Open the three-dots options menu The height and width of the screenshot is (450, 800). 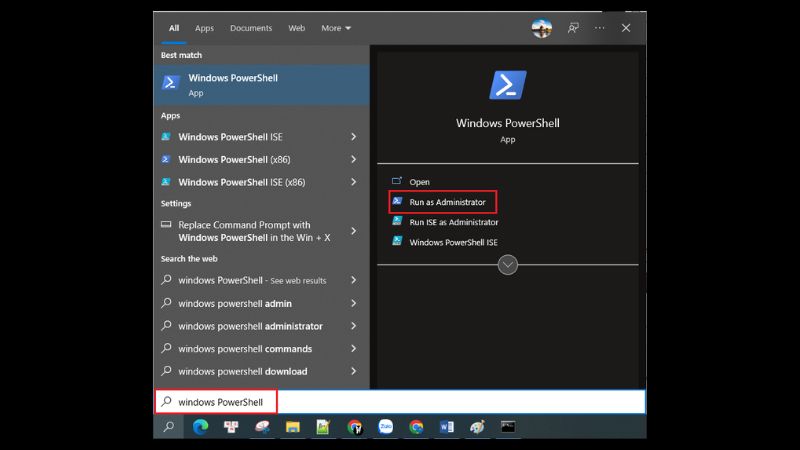point(599,28)
